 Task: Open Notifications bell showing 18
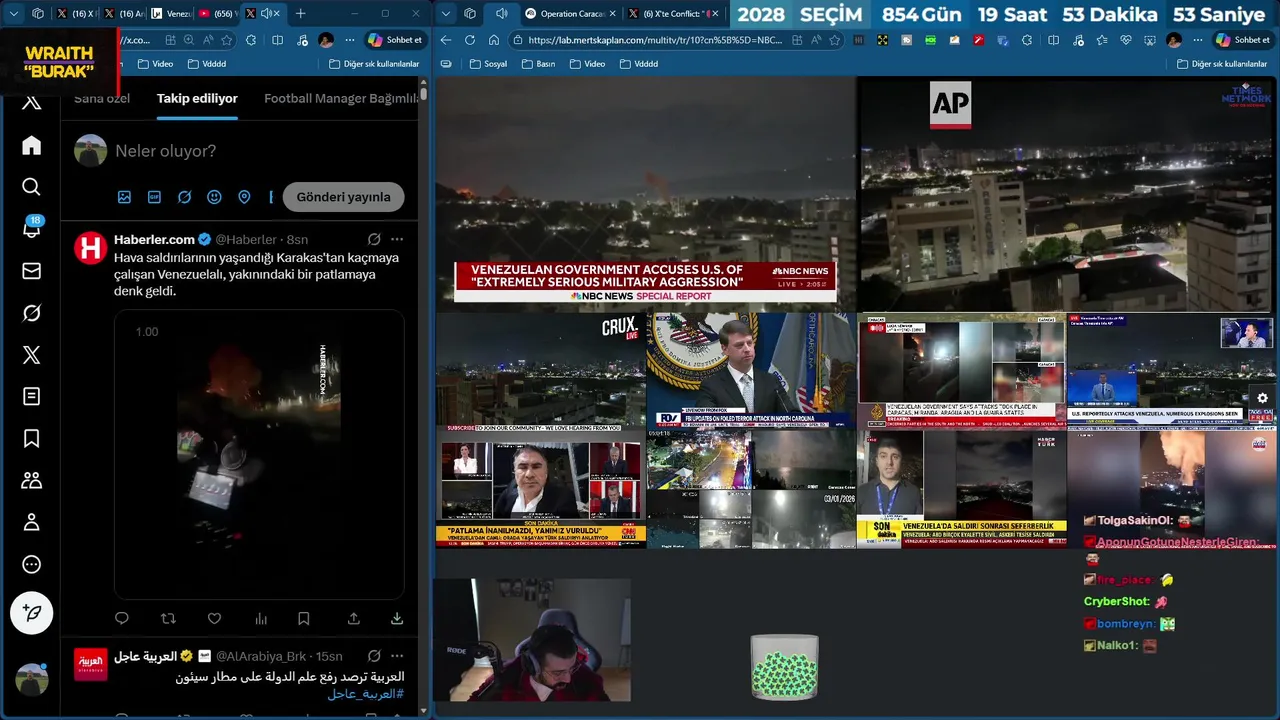[31, 228]
